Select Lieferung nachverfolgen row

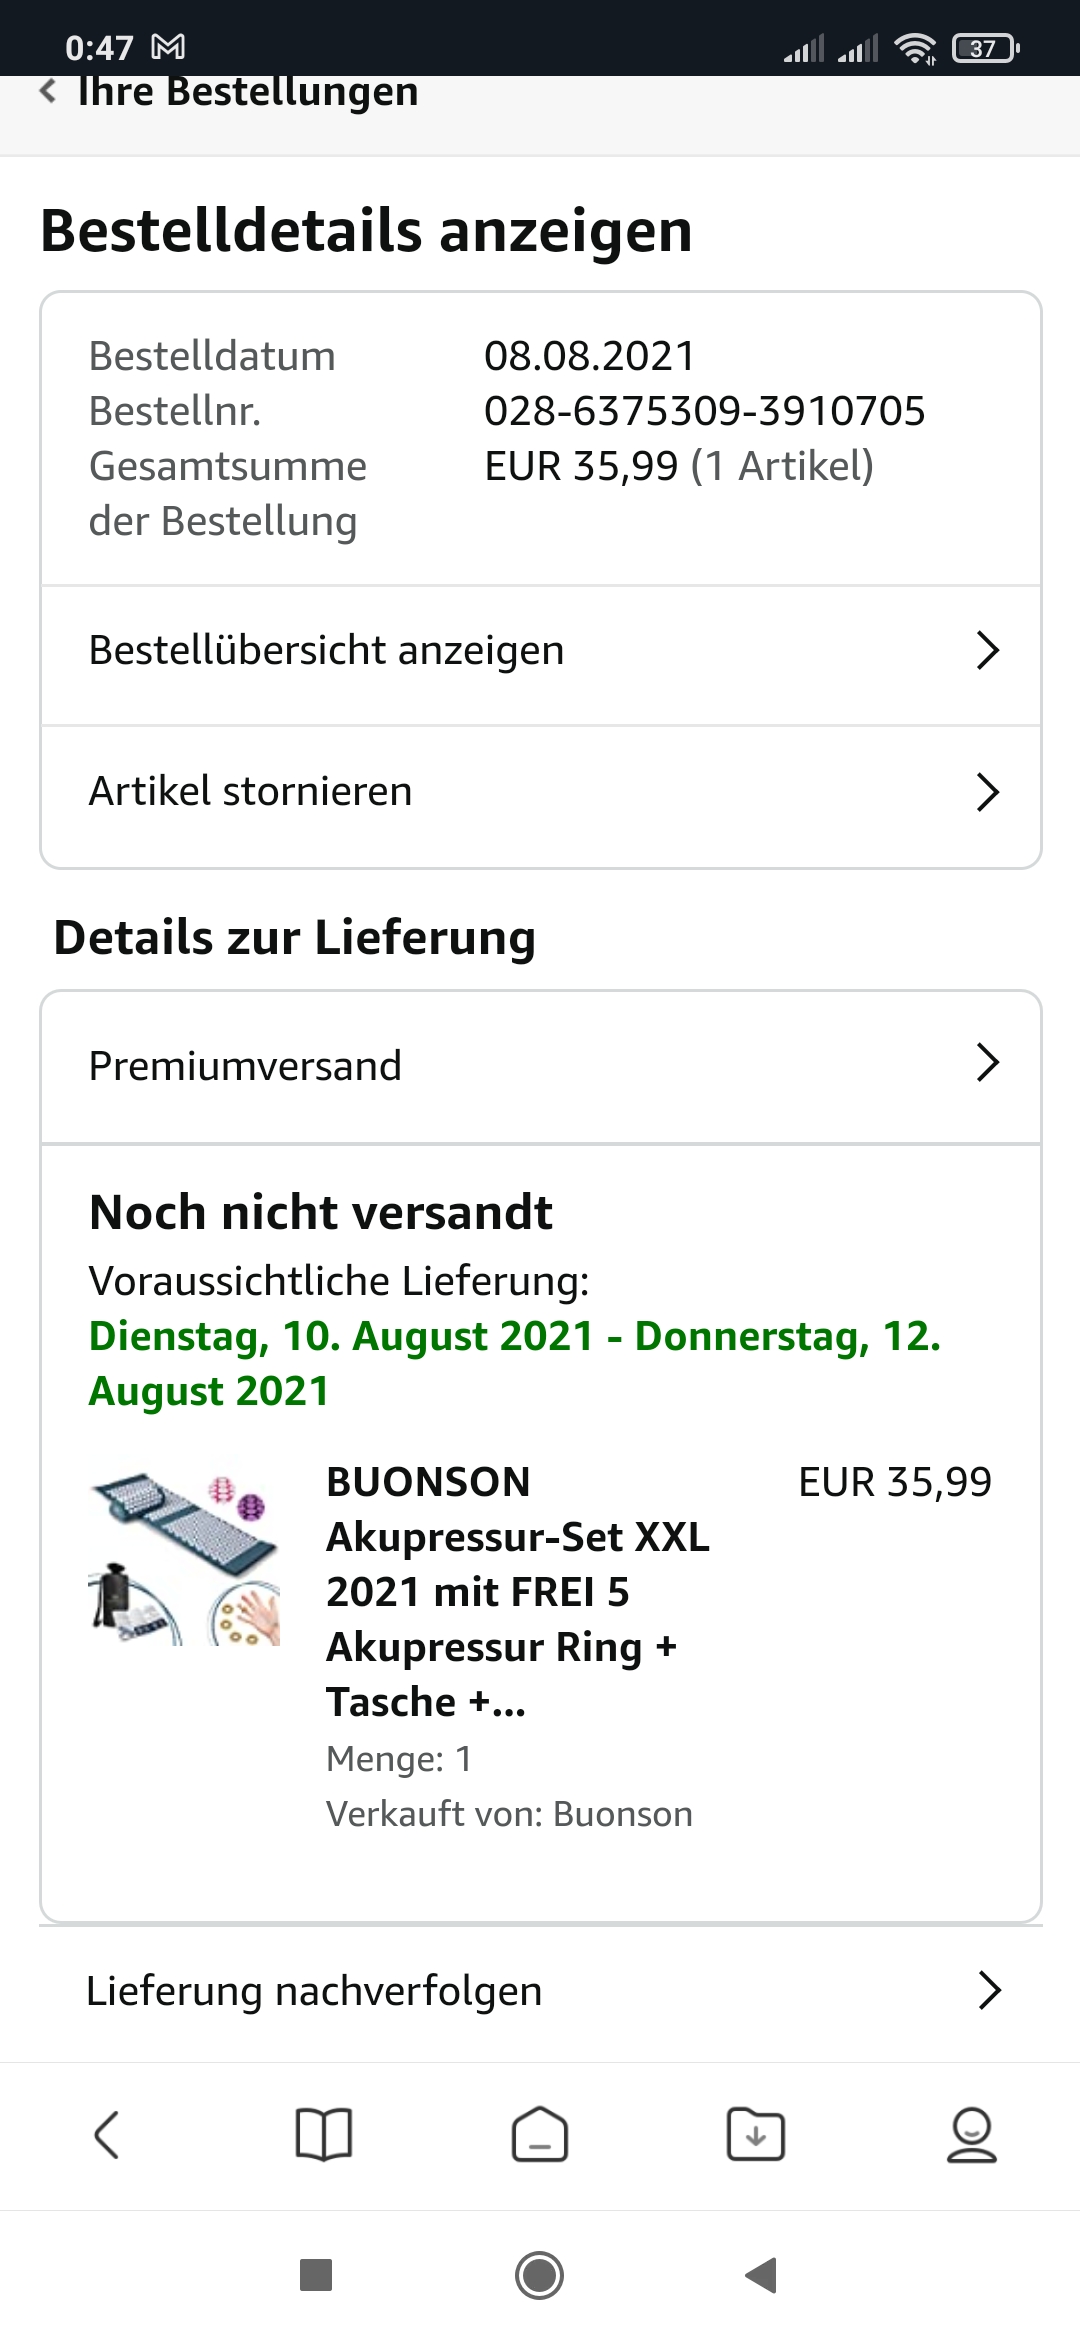(541, 1992)
